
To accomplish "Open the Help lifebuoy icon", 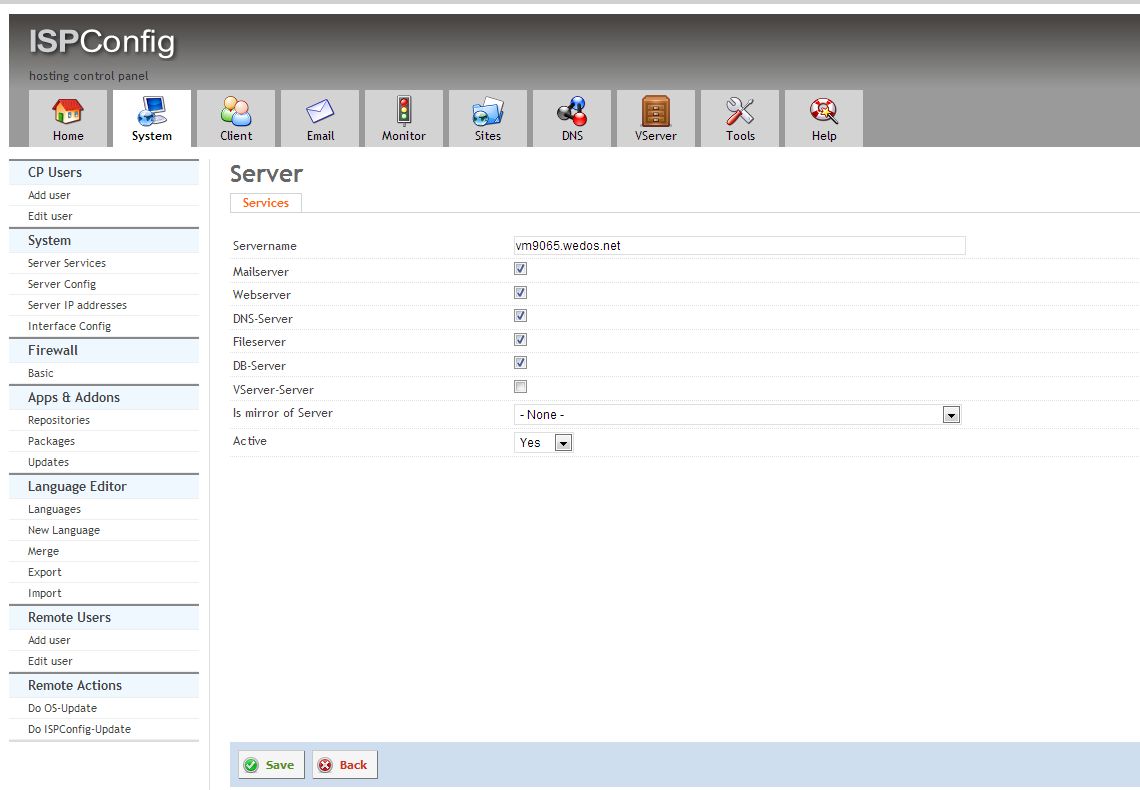I will coord(824,111).
